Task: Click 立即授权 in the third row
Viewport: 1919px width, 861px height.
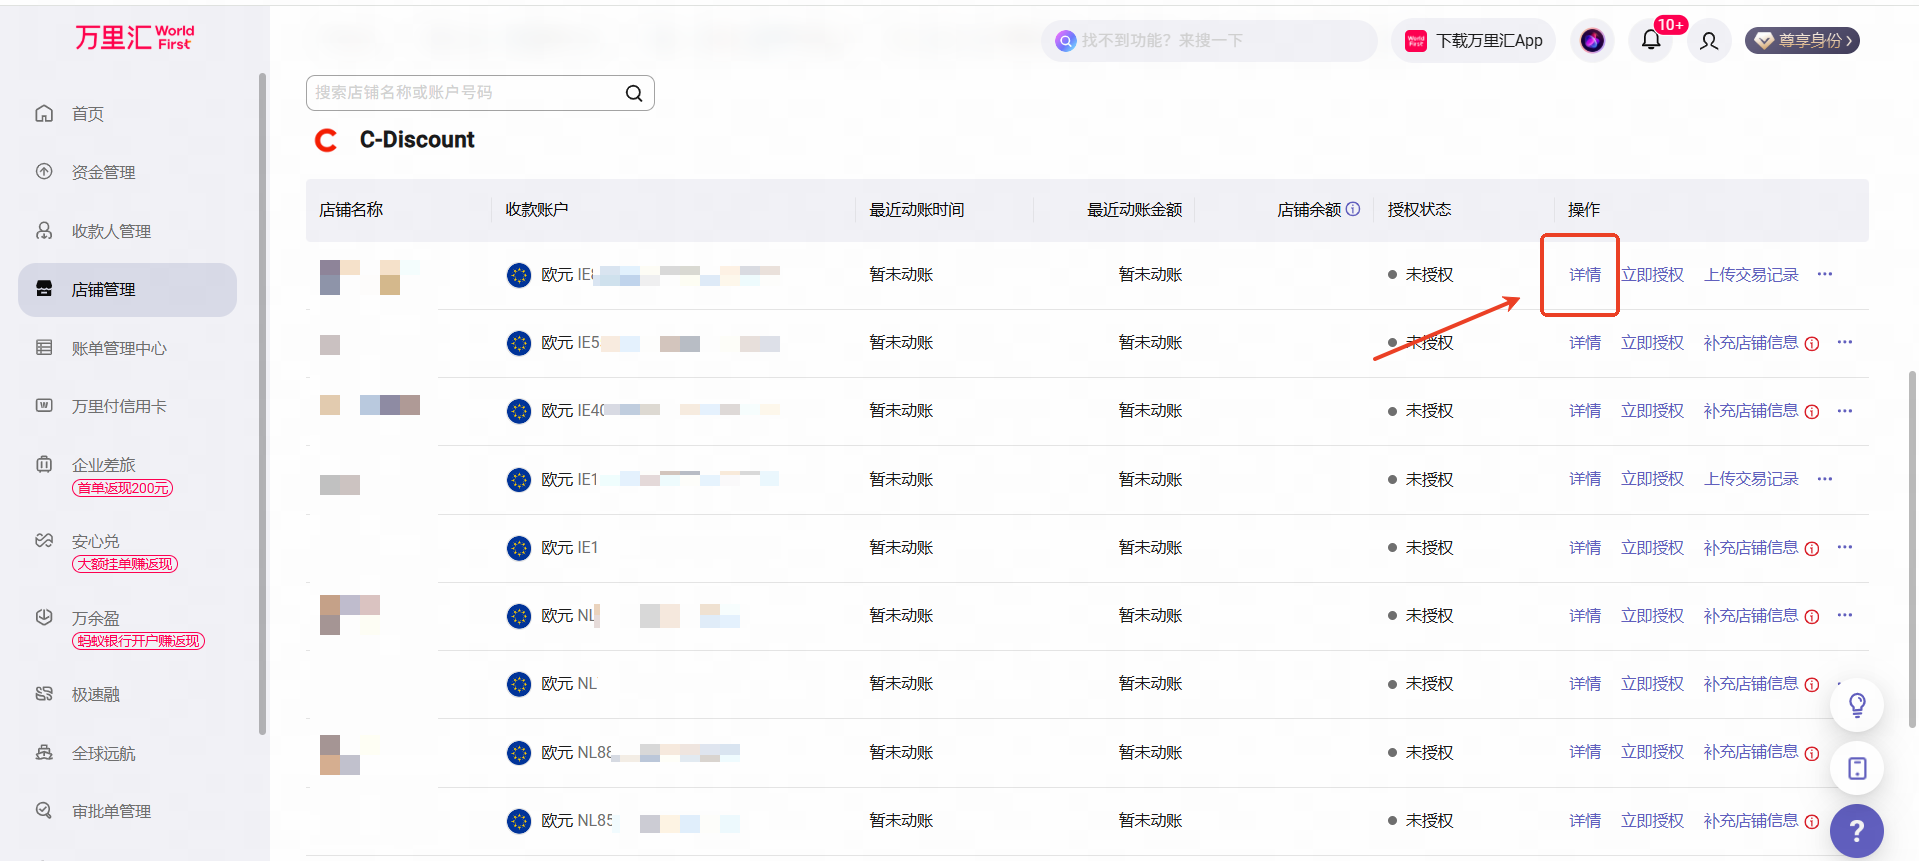Action: click(x=1652, y=411)
